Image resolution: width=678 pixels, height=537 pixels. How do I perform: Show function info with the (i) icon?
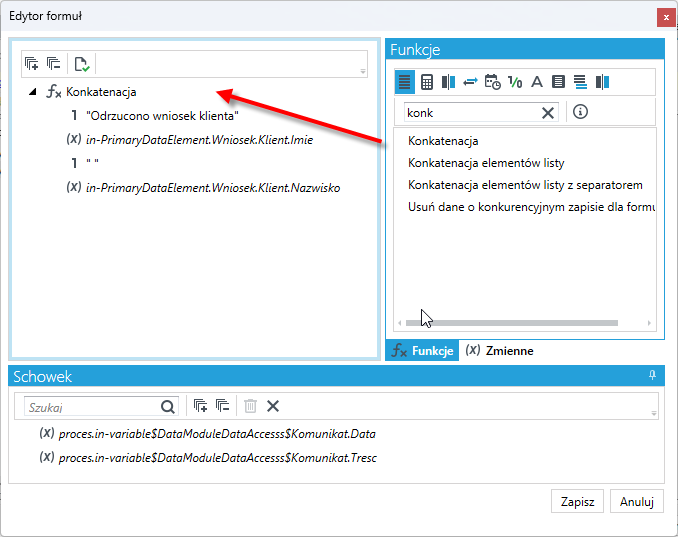tap(580, 112)
